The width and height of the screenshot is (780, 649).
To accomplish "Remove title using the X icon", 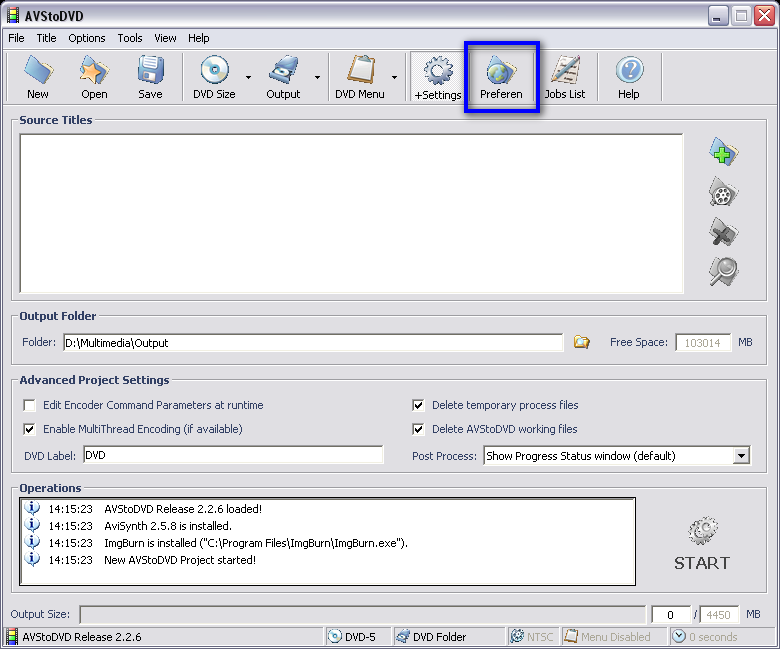I will [x=723, y=232].
